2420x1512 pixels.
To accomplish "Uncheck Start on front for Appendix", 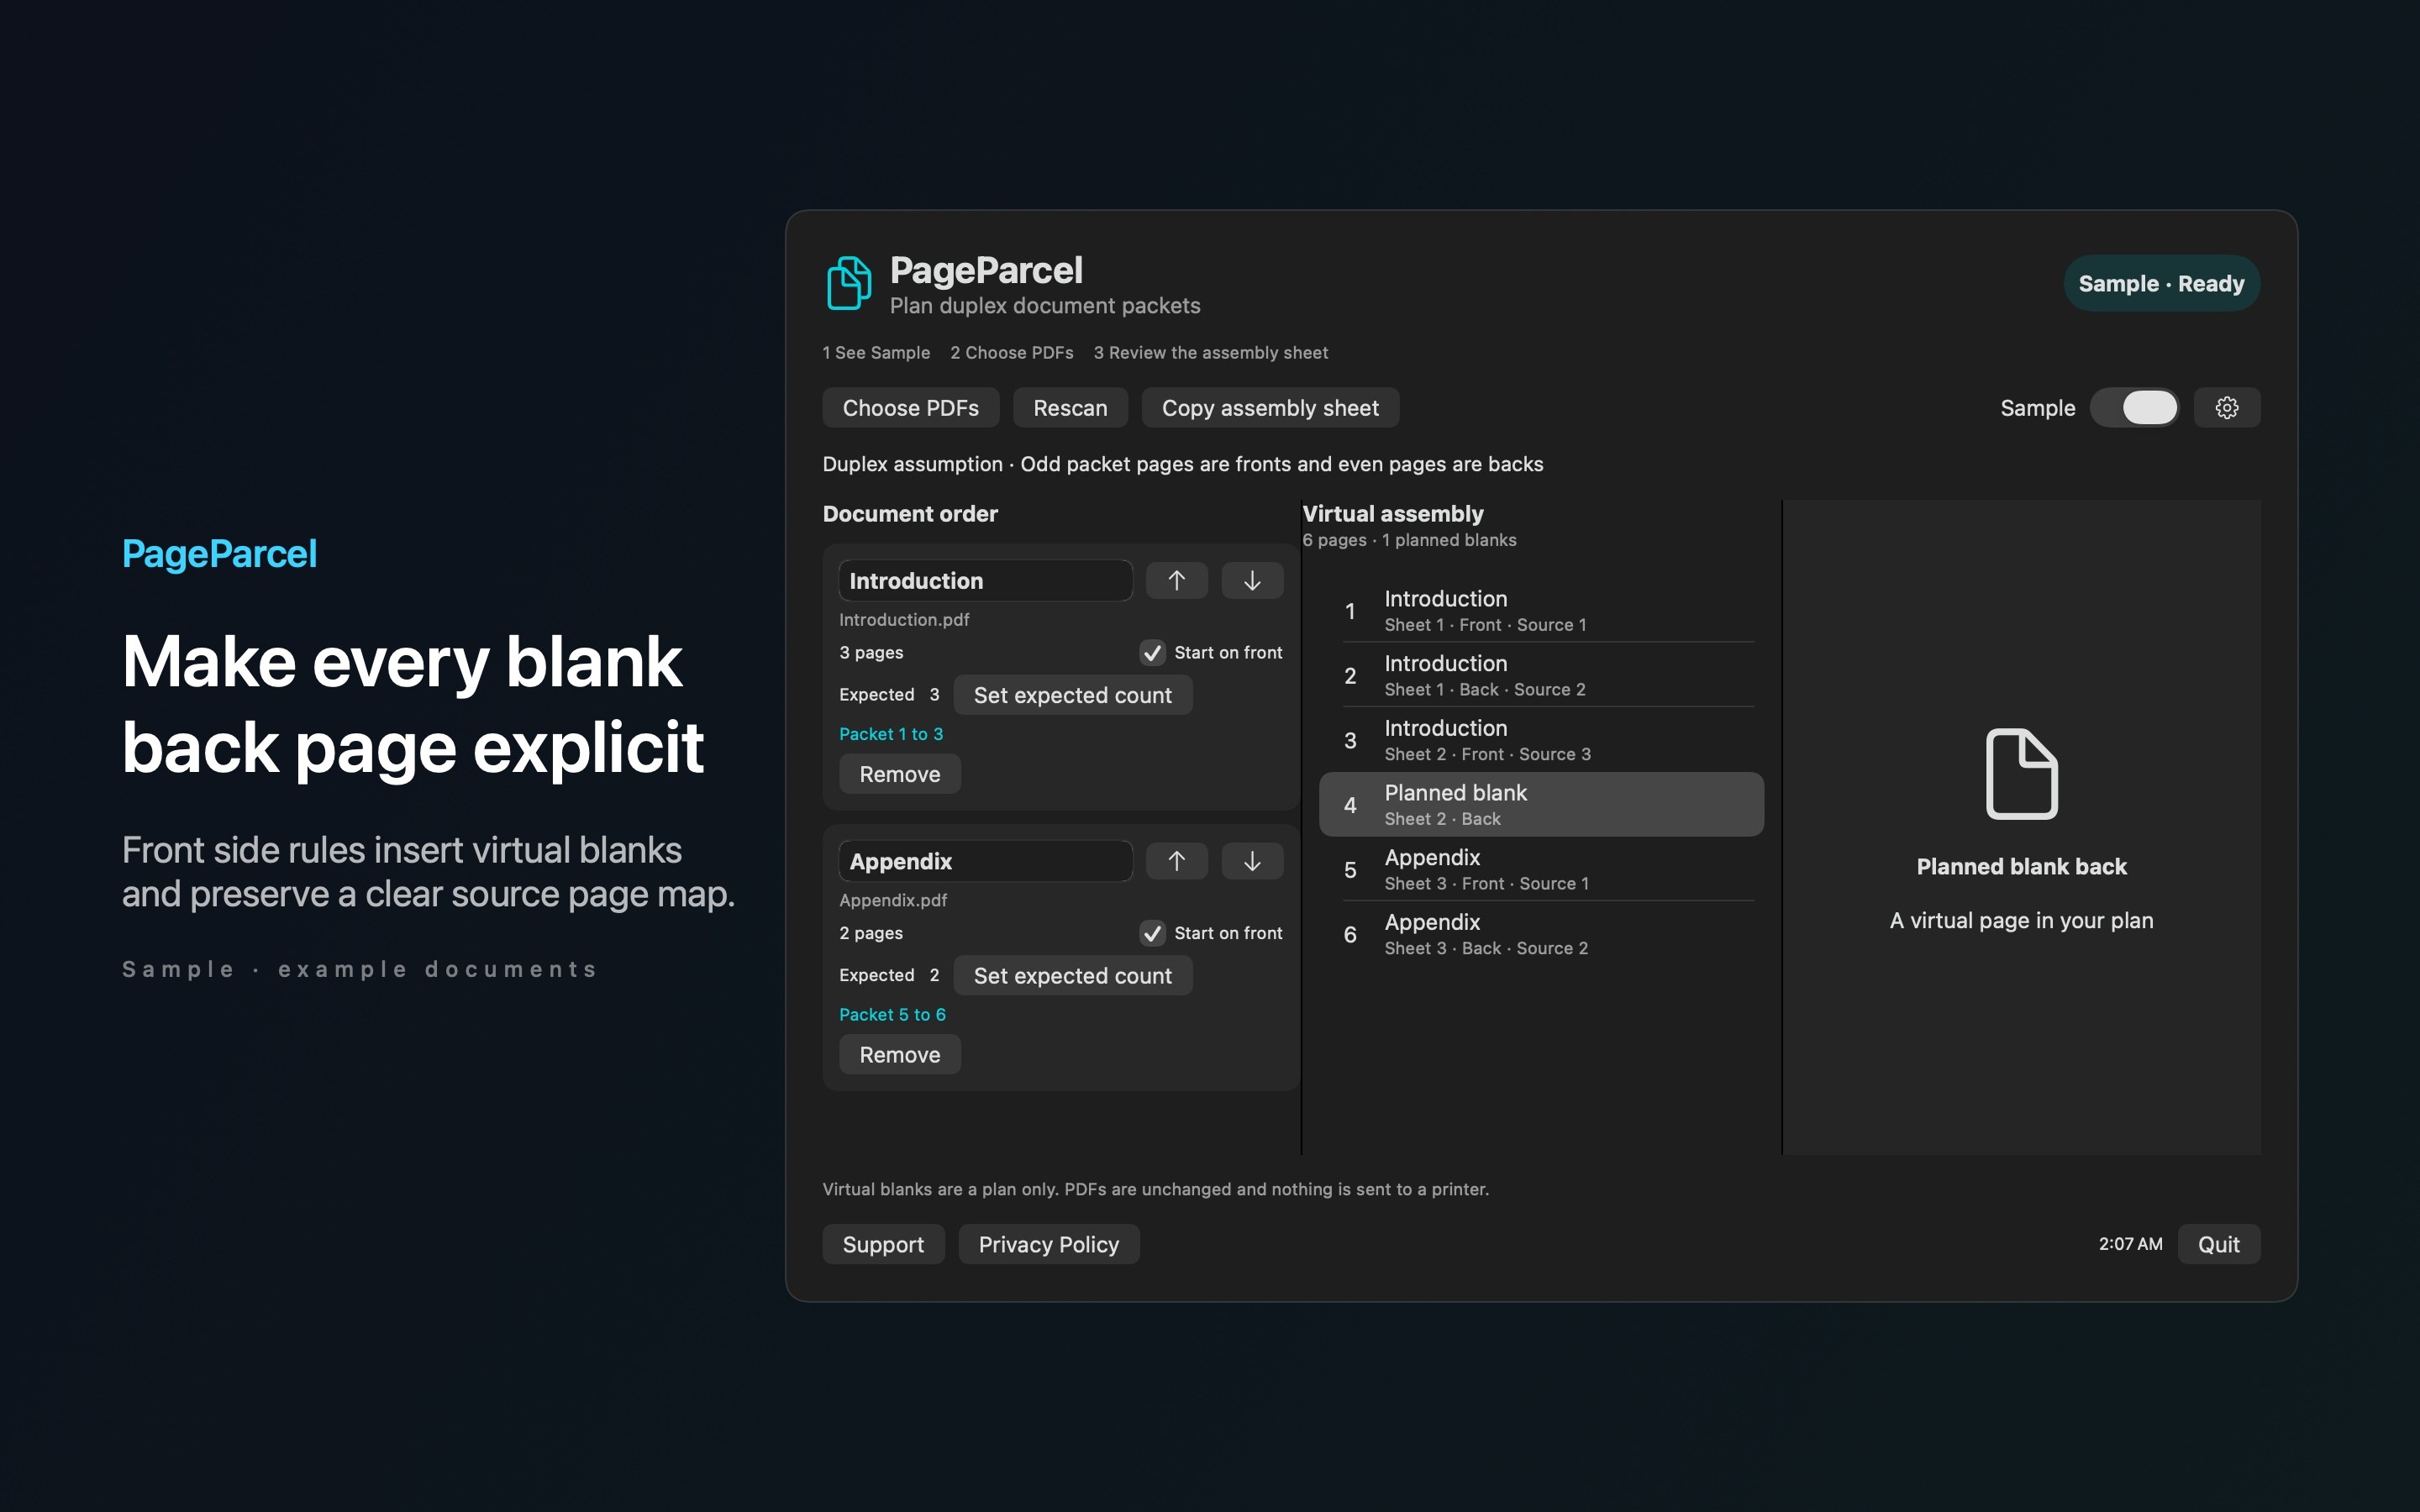I will (x=1152, y=933).
